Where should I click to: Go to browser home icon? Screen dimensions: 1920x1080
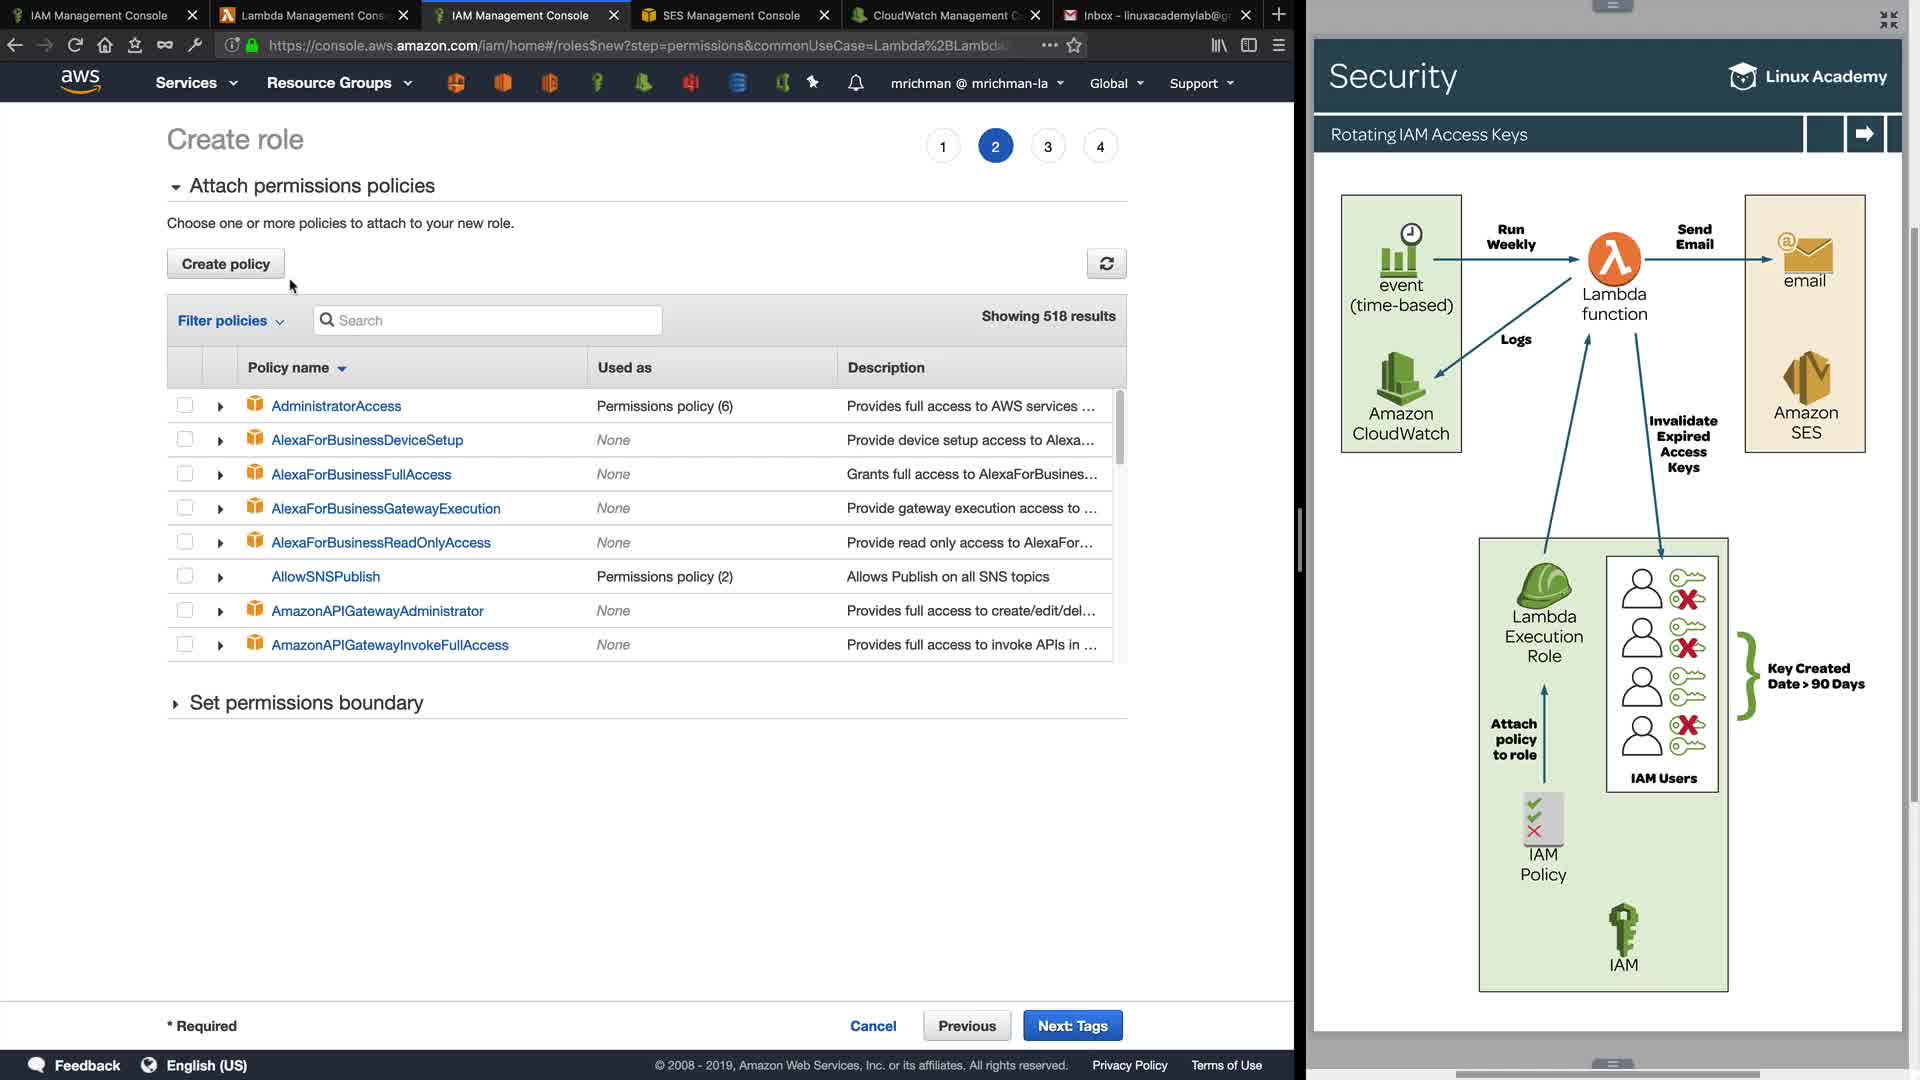[105, 45]
